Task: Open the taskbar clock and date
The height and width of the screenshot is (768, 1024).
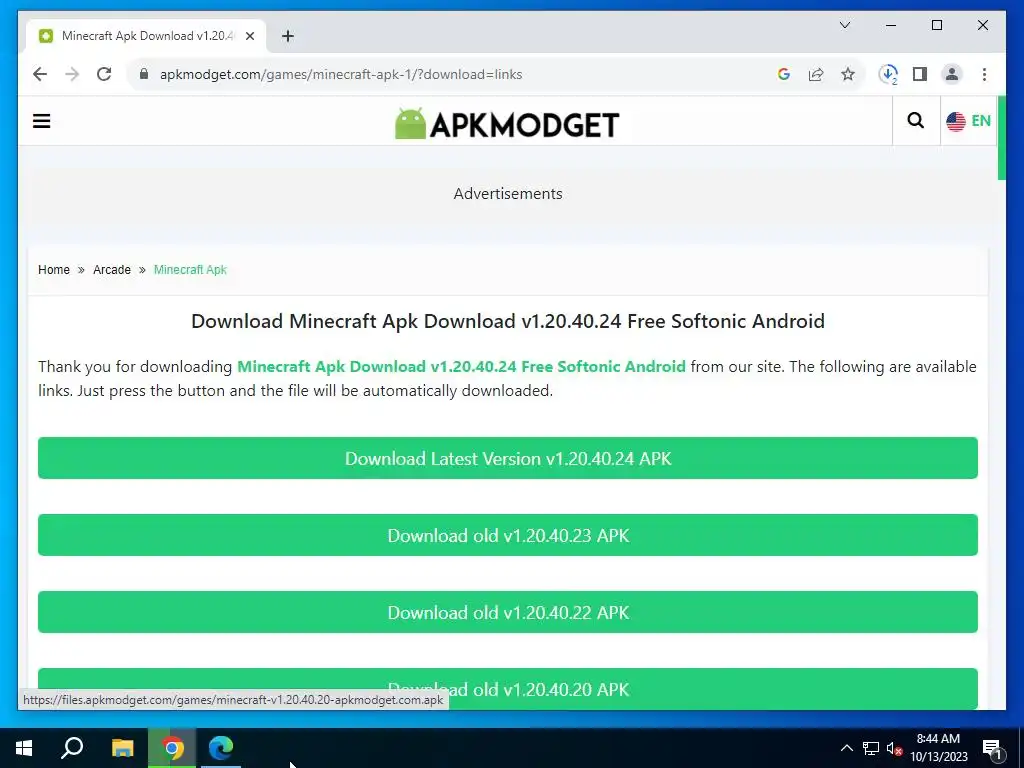Action: click(x=938, y=748)
